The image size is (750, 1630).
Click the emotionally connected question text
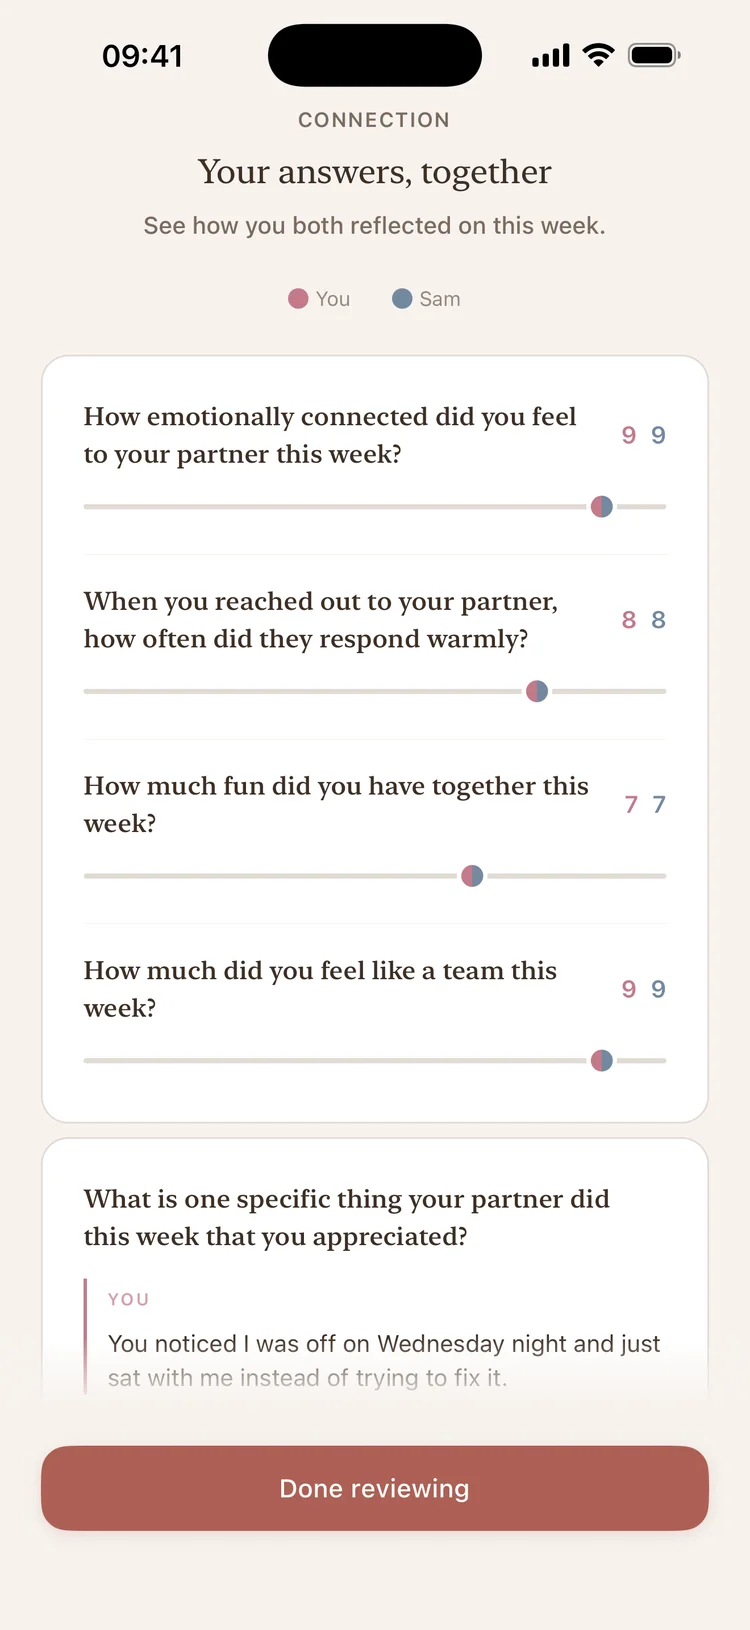[330, 435]
